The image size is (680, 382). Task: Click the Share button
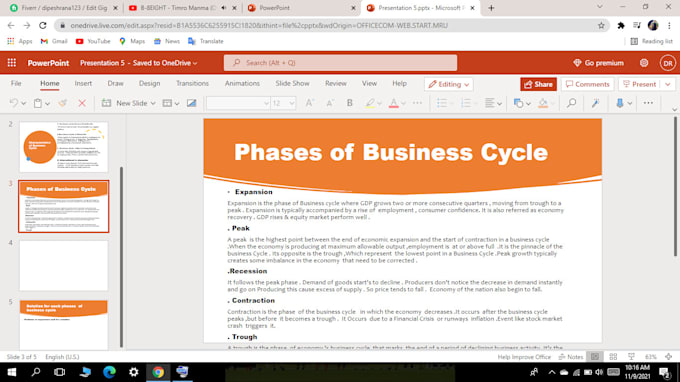tap(538, 84)
